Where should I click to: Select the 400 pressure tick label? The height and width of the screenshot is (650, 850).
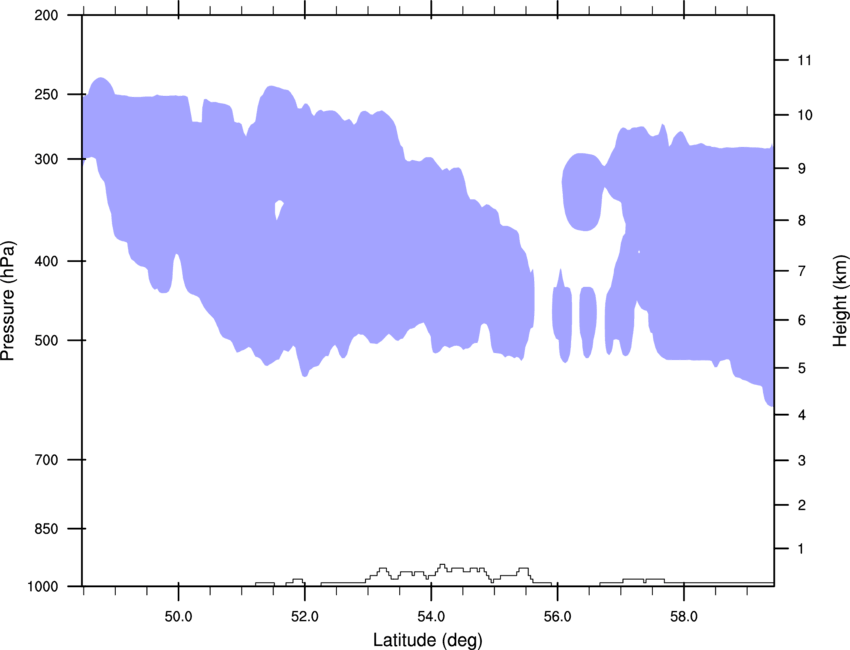(x=46, y=261)
